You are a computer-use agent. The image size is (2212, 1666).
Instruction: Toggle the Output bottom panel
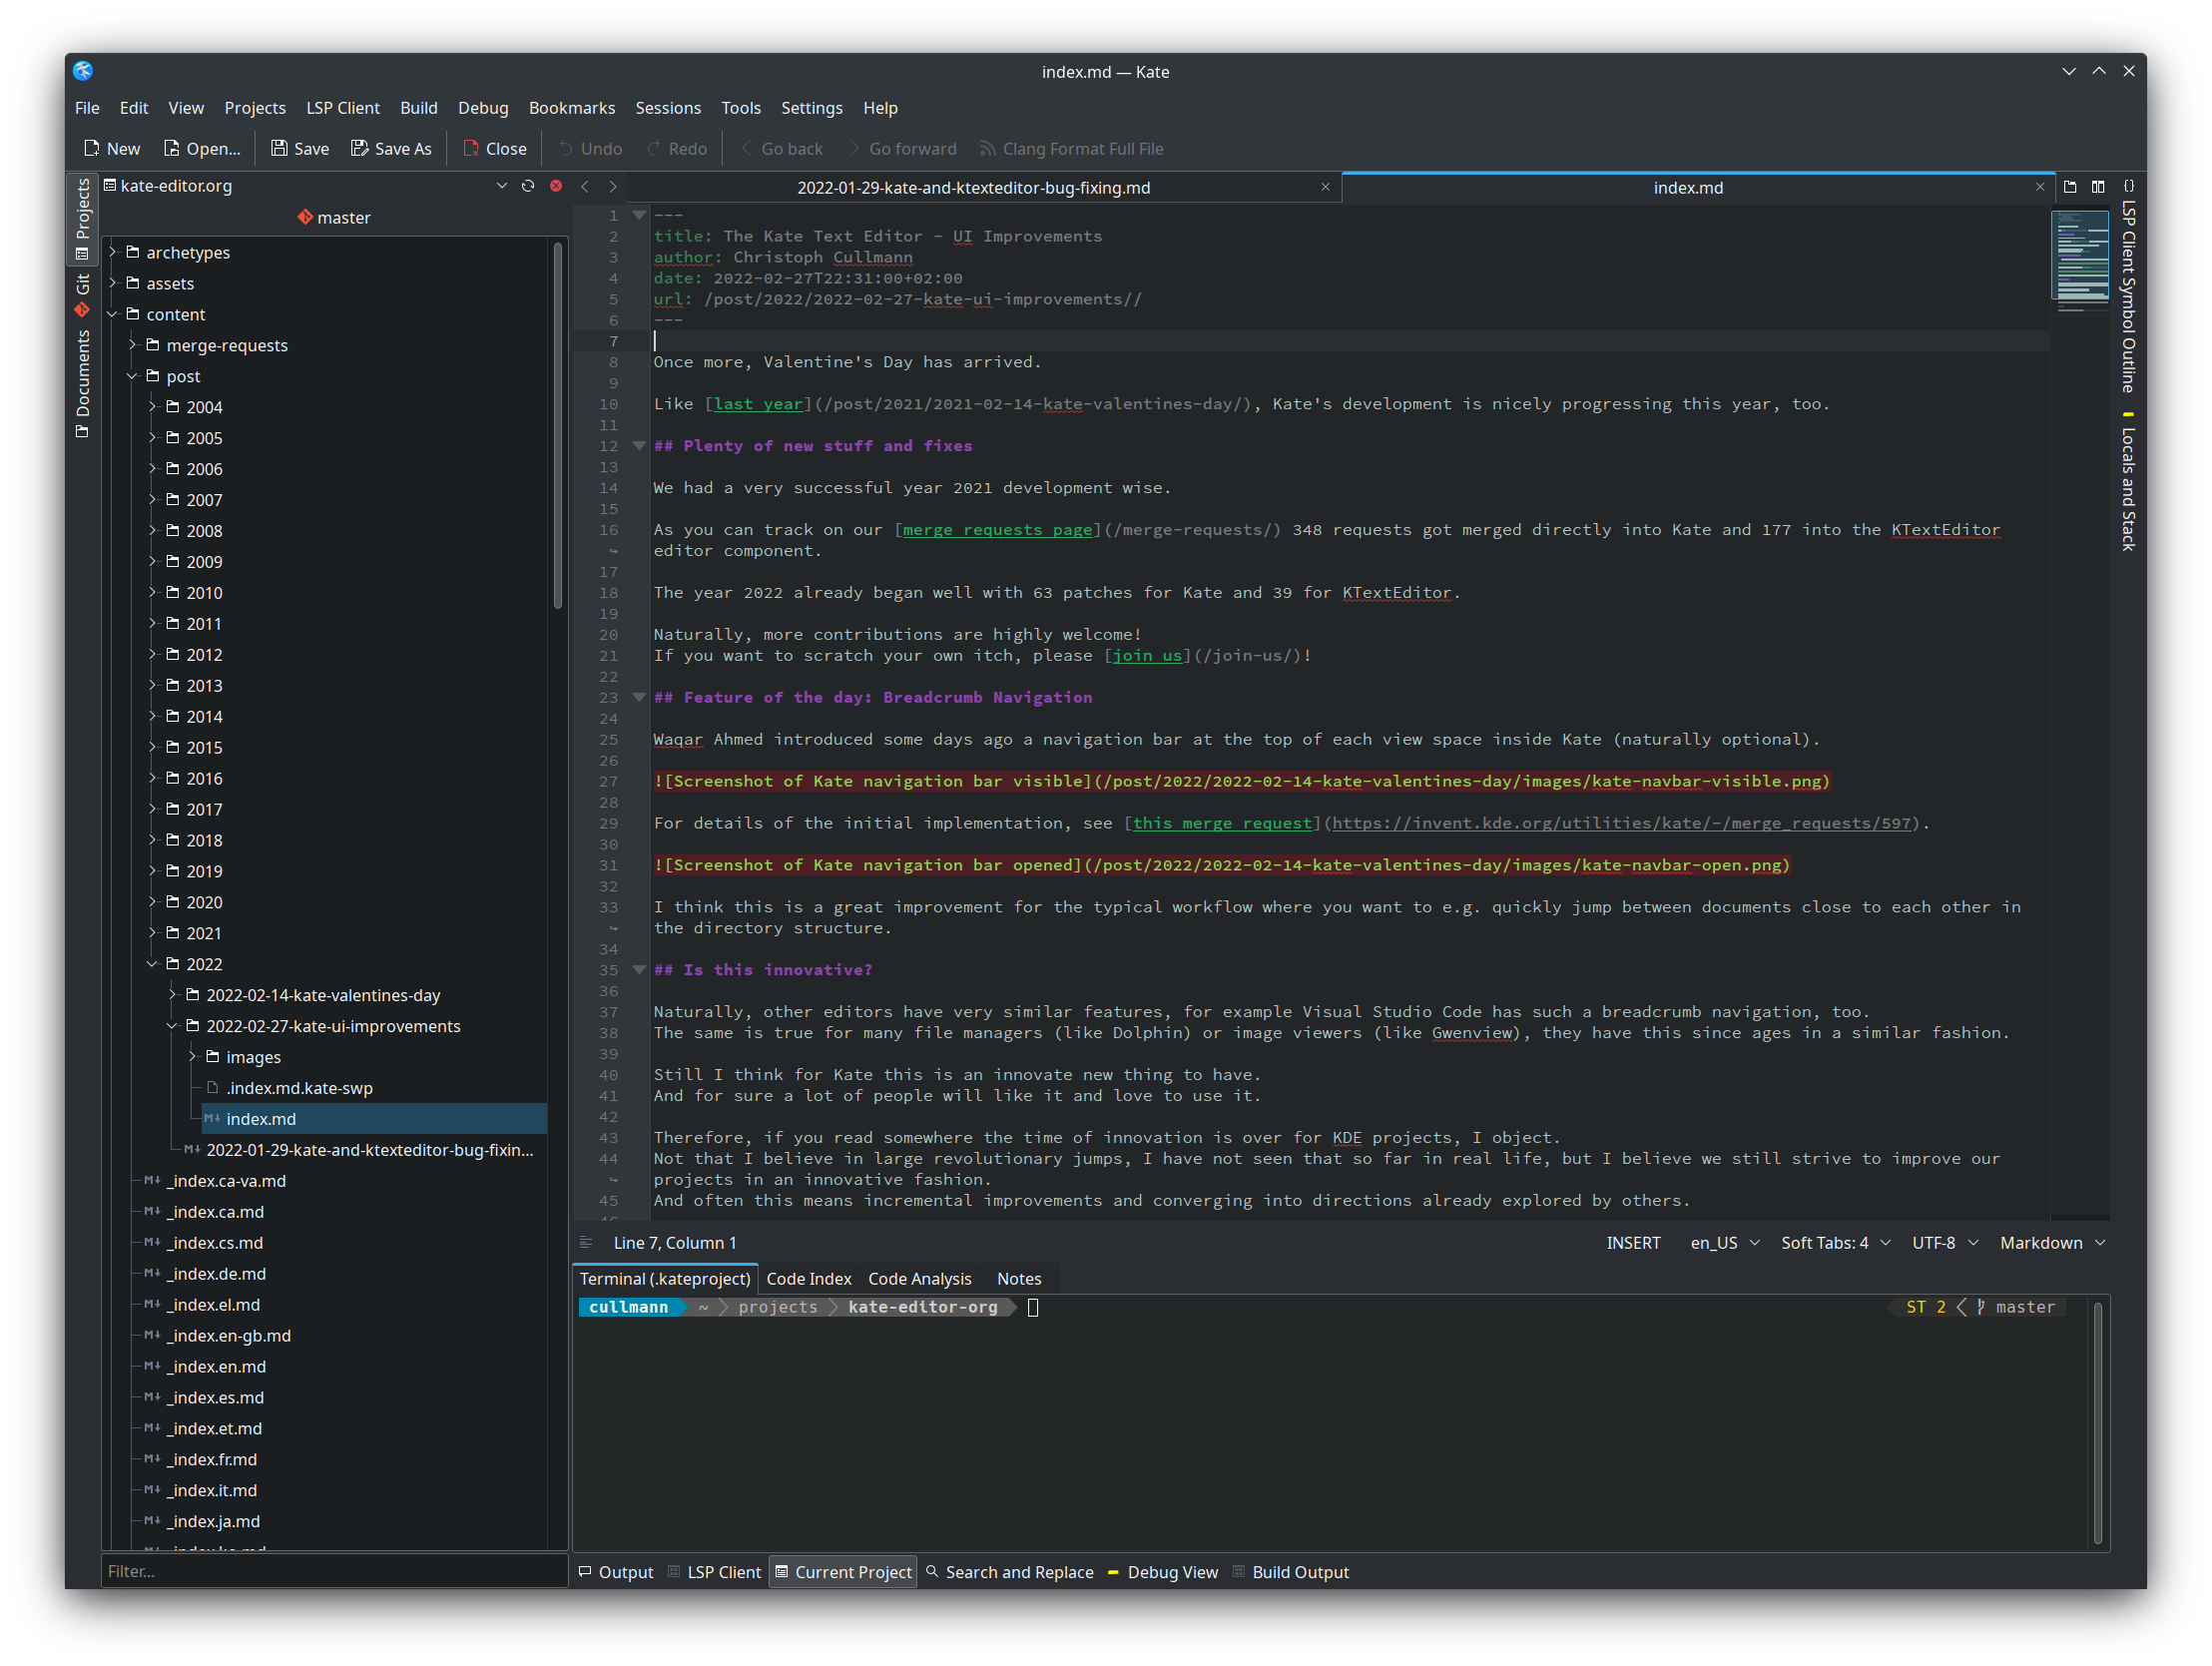click(x=616, y=1572)
